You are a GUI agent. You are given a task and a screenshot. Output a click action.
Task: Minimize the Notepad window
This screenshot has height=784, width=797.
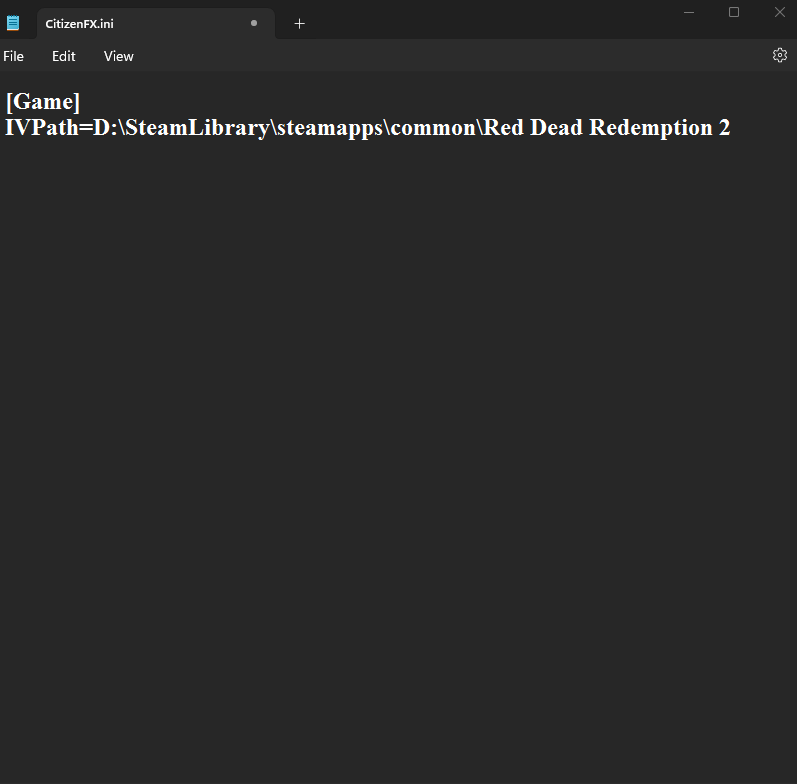pyautogui.click(x=689, y=12)
